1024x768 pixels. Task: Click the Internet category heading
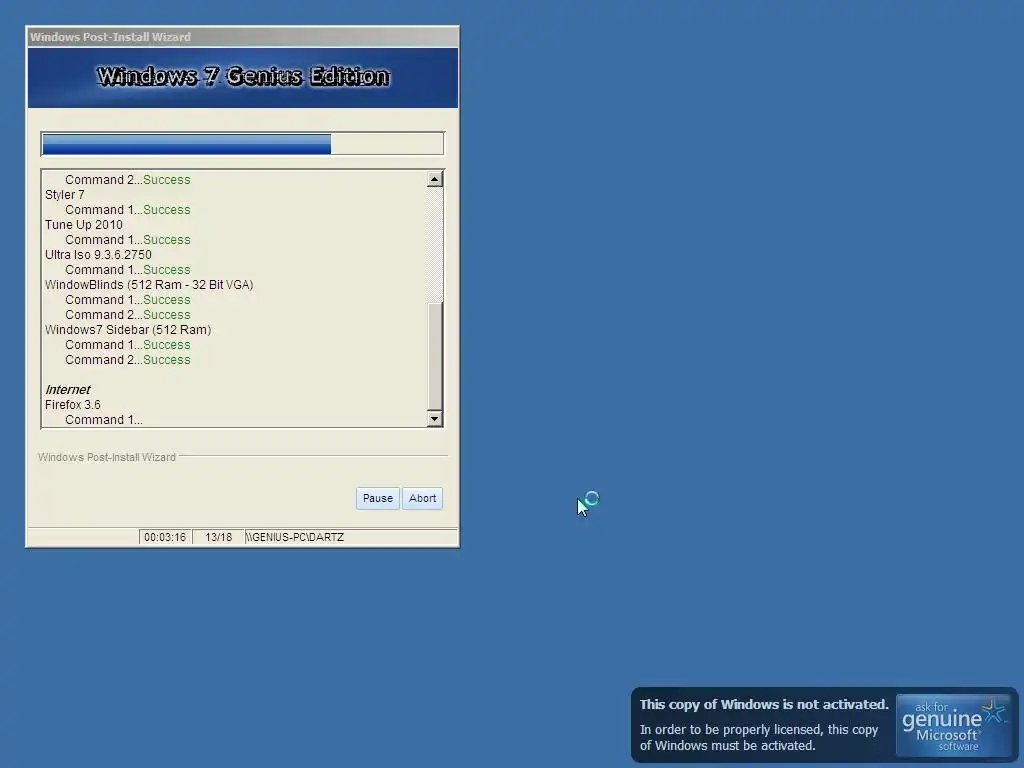click(67, 390)
